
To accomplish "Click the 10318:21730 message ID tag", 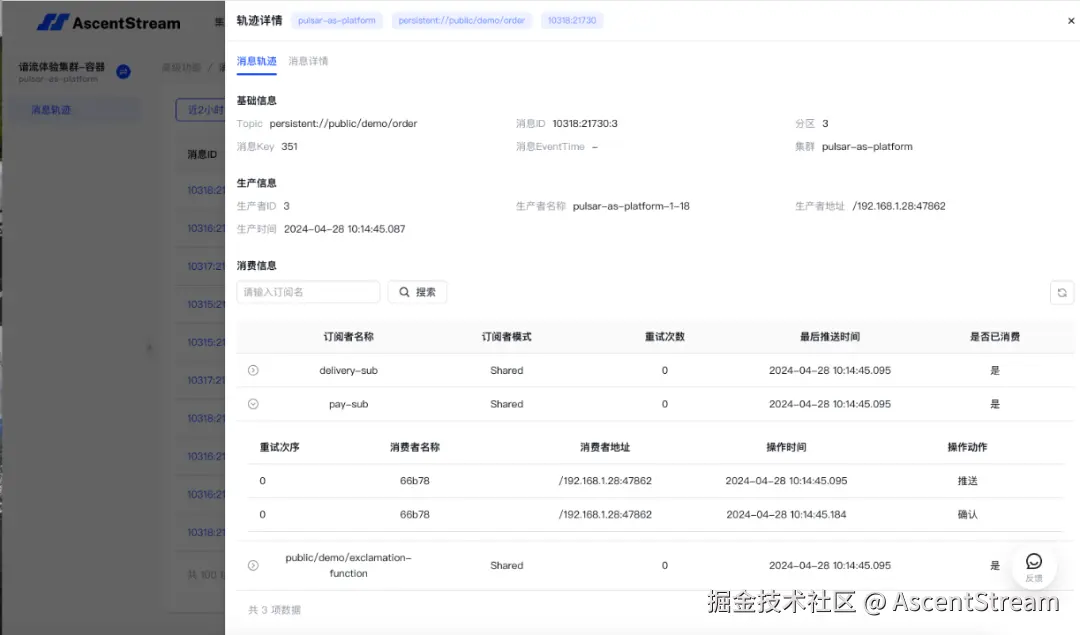I will pyautogui.click(x=571, y=19).
